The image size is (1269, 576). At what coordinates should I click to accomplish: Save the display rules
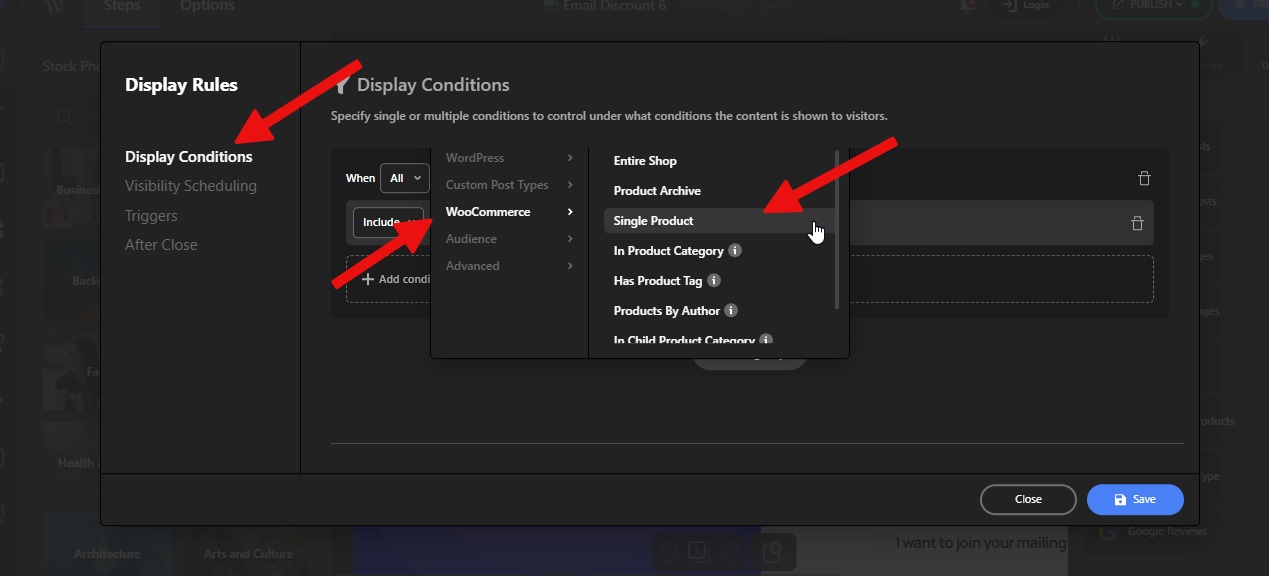click(1135, 499)
